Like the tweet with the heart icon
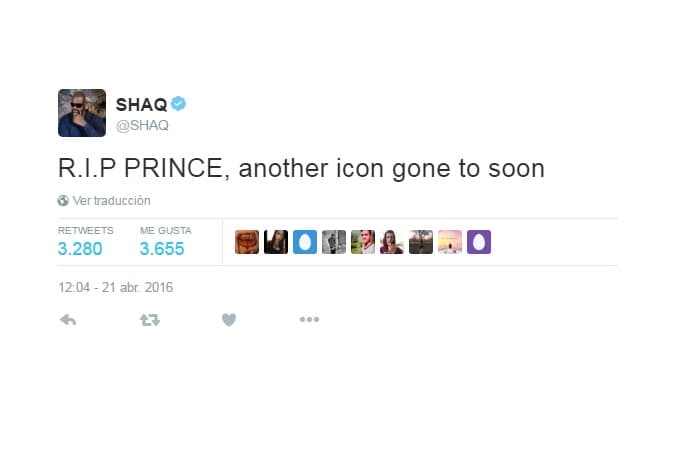This screenshot has width=692, height=472. (229, 320)
